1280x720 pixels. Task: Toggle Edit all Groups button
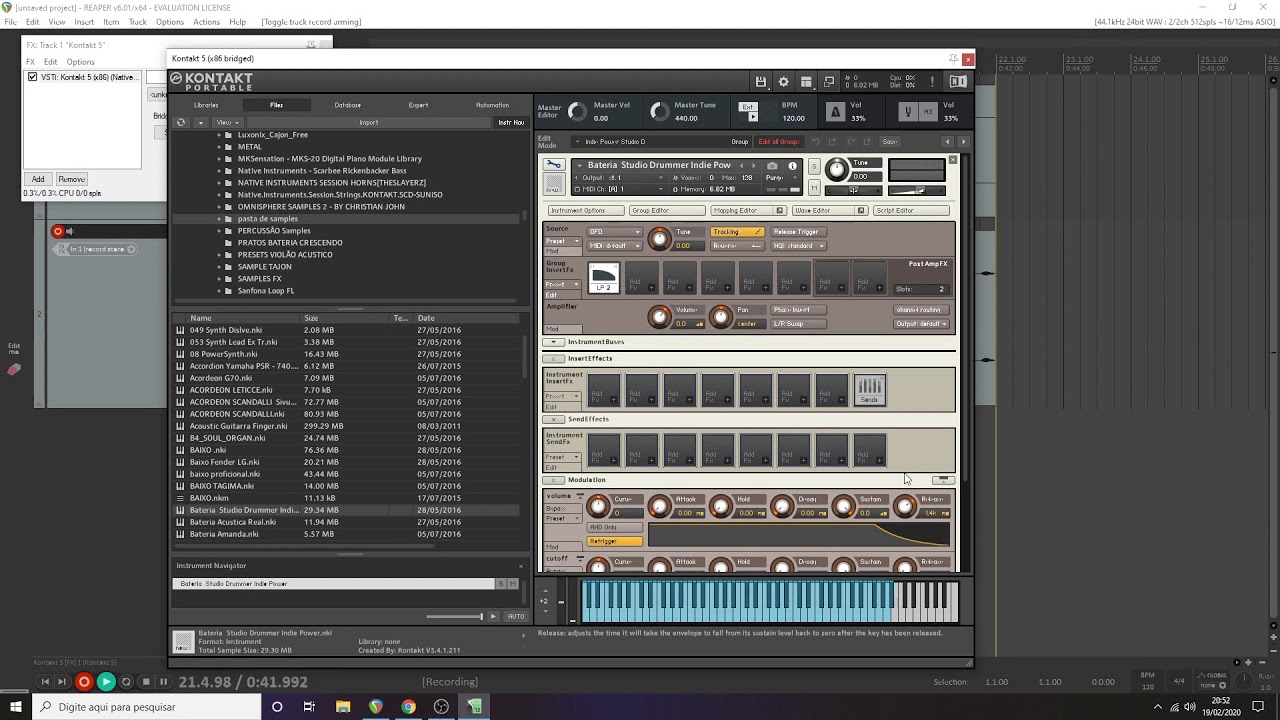point(779,142)
